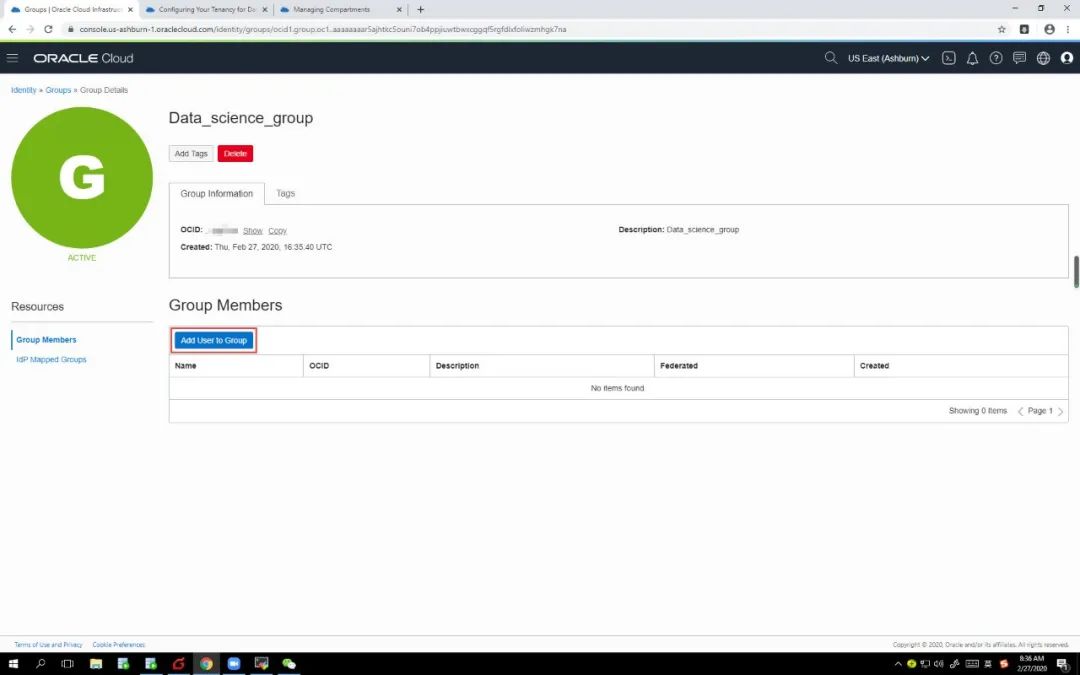Open the announcements bell icon

pos(972,58)
